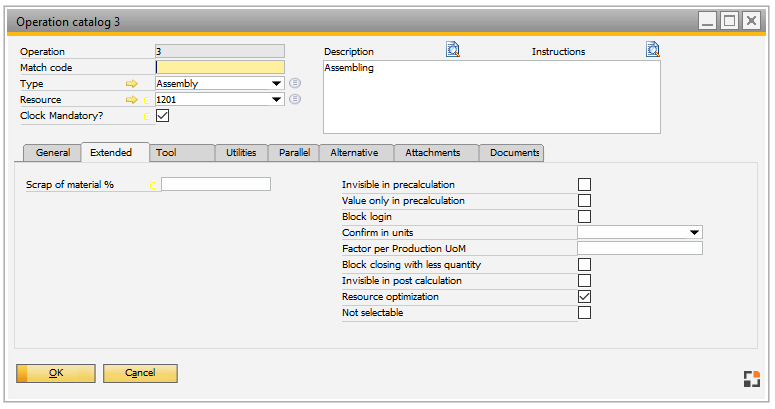The width and height of the screenshot is (775, 409).
Task: Click the Instructions text editor icon
Action: [x=653, y=49]
